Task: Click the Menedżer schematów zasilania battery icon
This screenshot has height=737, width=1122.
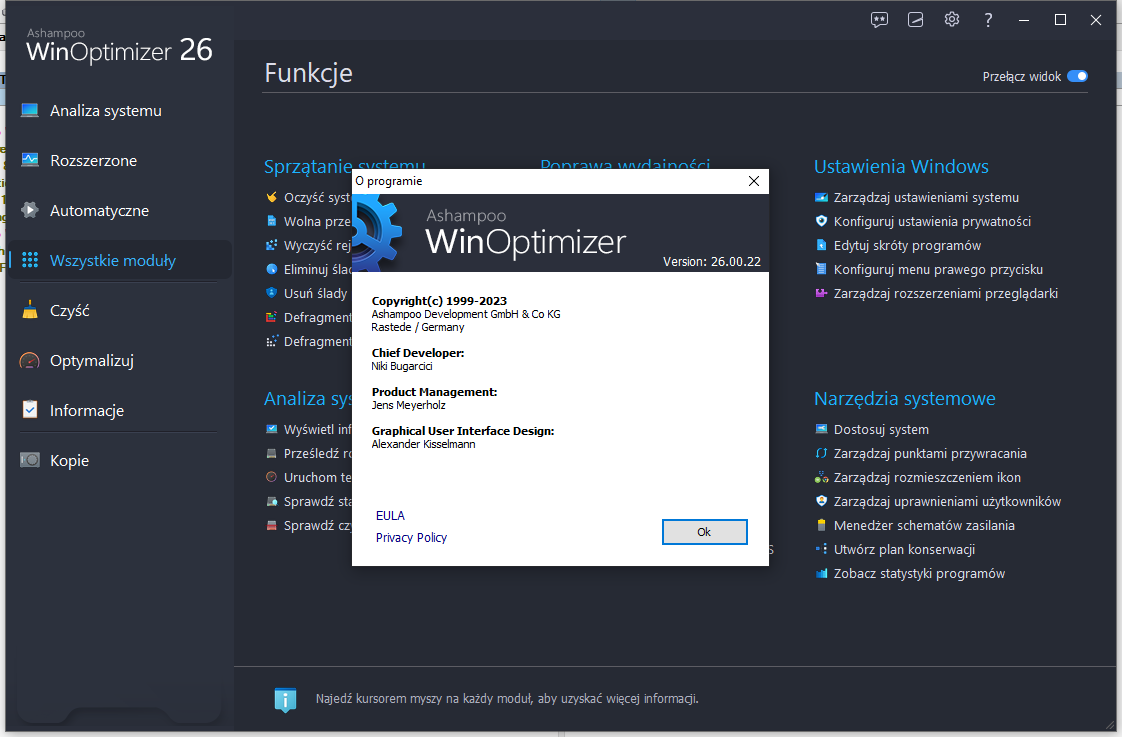Action: point(821,525)
